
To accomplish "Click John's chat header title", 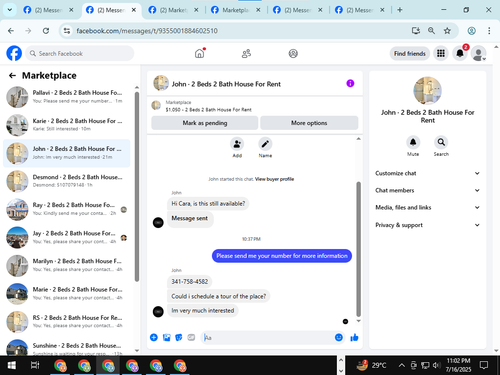I will (226, 84).
